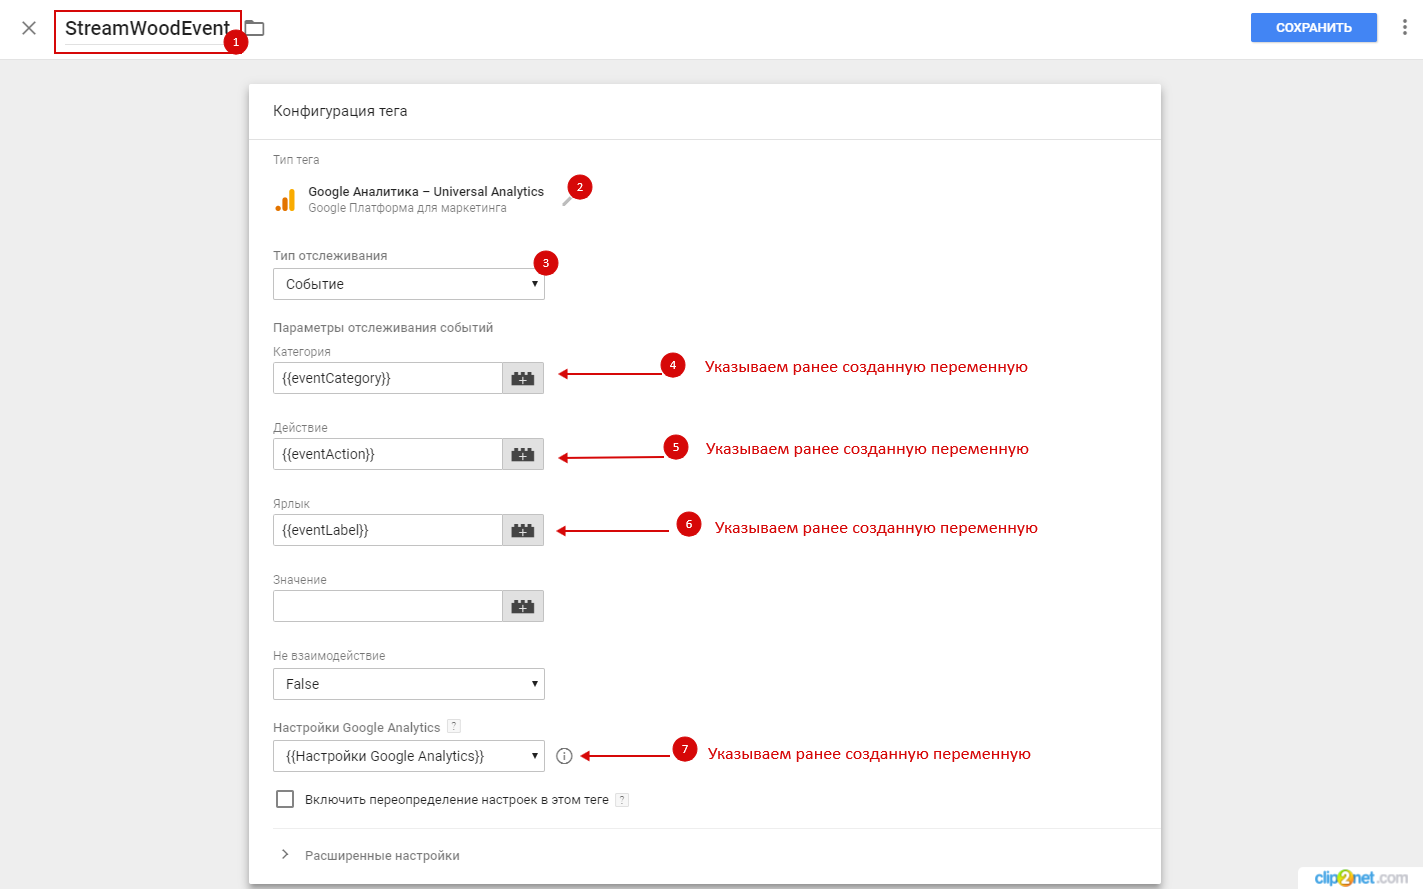This screenshot has height=889, width=1423.
Task: Edit the StreamWoodEvent tag name
Action: pyautogui.click(x=148, y=28)
